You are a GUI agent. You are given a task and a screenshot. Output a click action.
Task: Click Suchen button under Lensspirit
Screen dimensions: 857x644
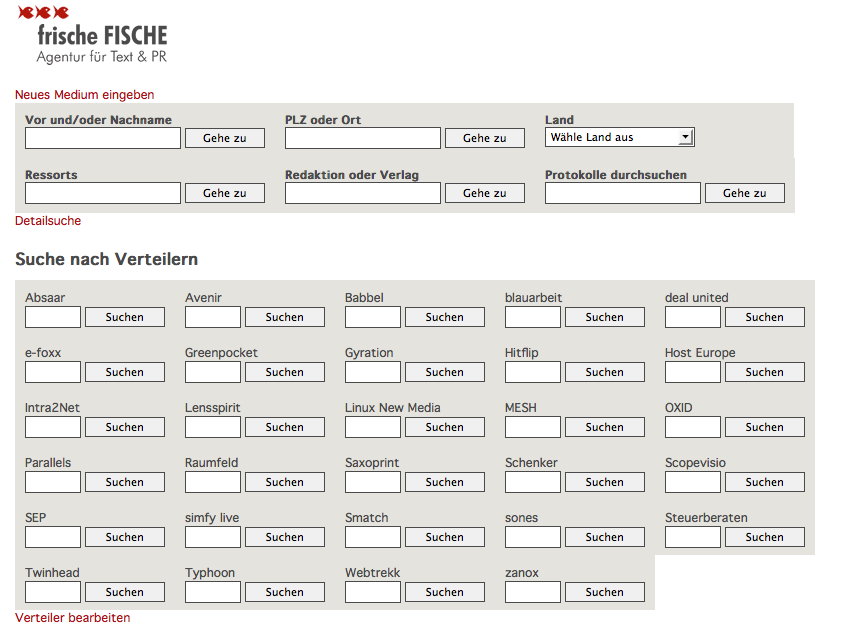click(285, 427)
